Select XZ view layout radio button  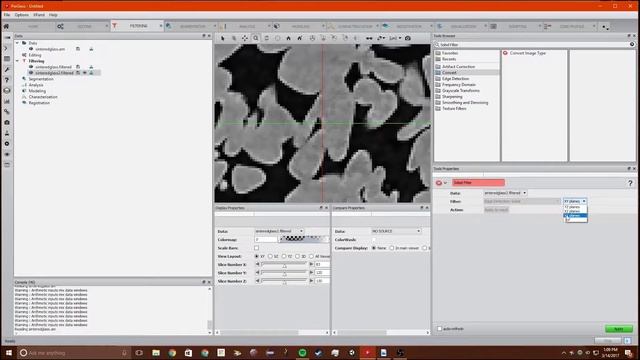click(270, 256)
